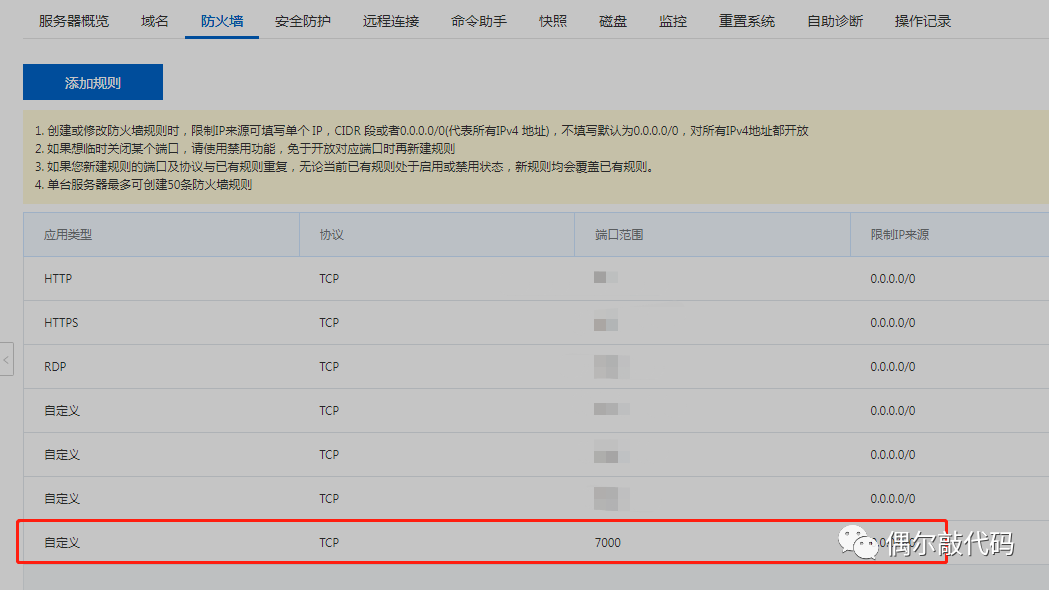1049x590 pixels.
Task: Click TCP in the HTTP row
Action: click(329, 278)
